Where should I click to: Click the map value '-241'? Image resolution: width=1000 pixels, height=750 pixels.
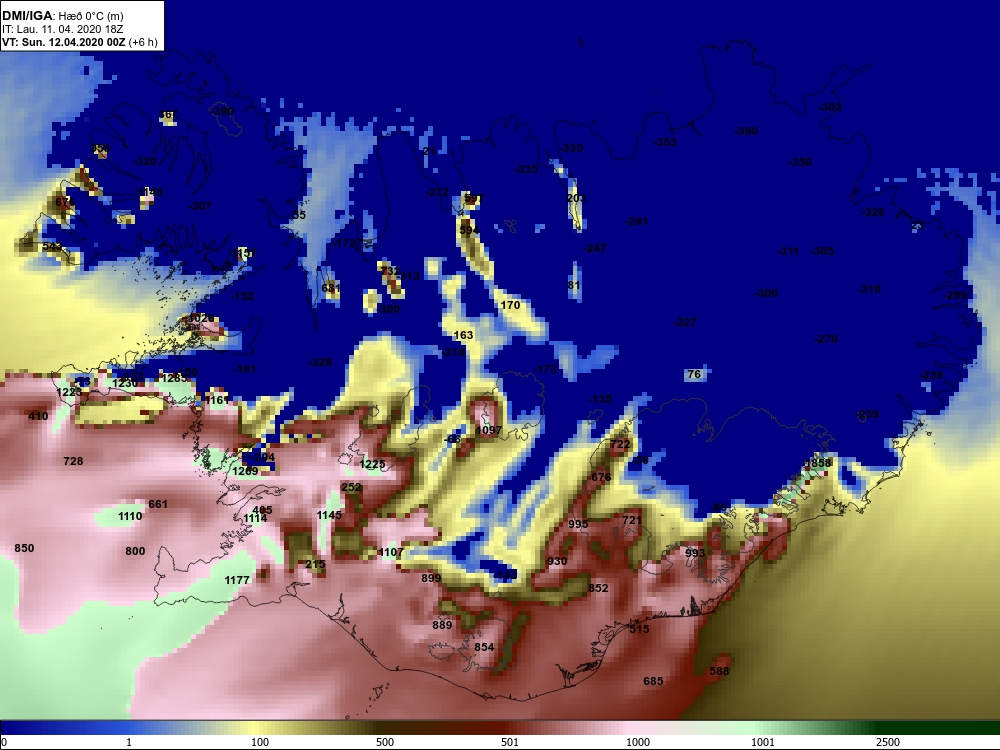tap(636, 221)
